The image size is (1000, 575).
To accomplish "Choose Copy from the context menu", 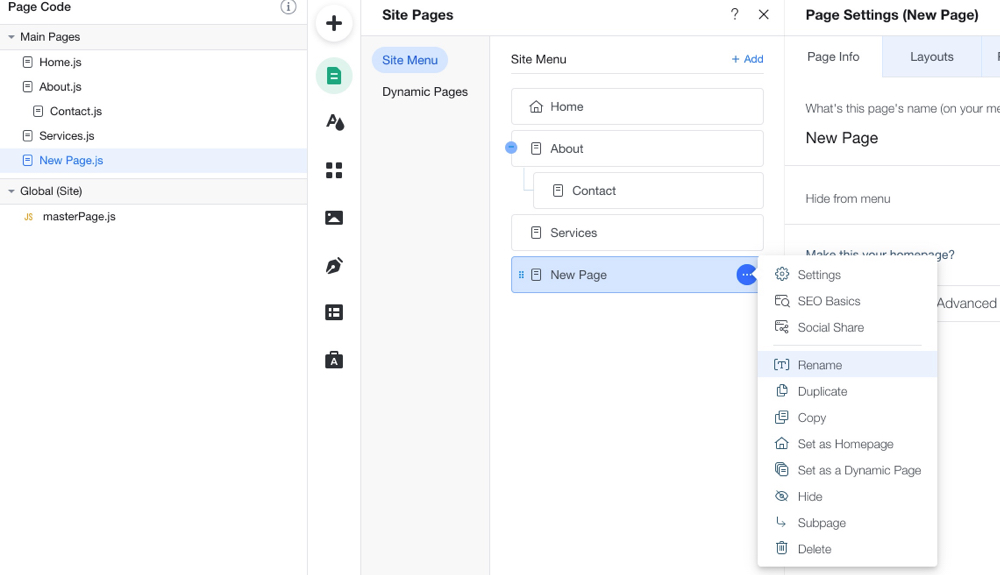I will point(847,418).
